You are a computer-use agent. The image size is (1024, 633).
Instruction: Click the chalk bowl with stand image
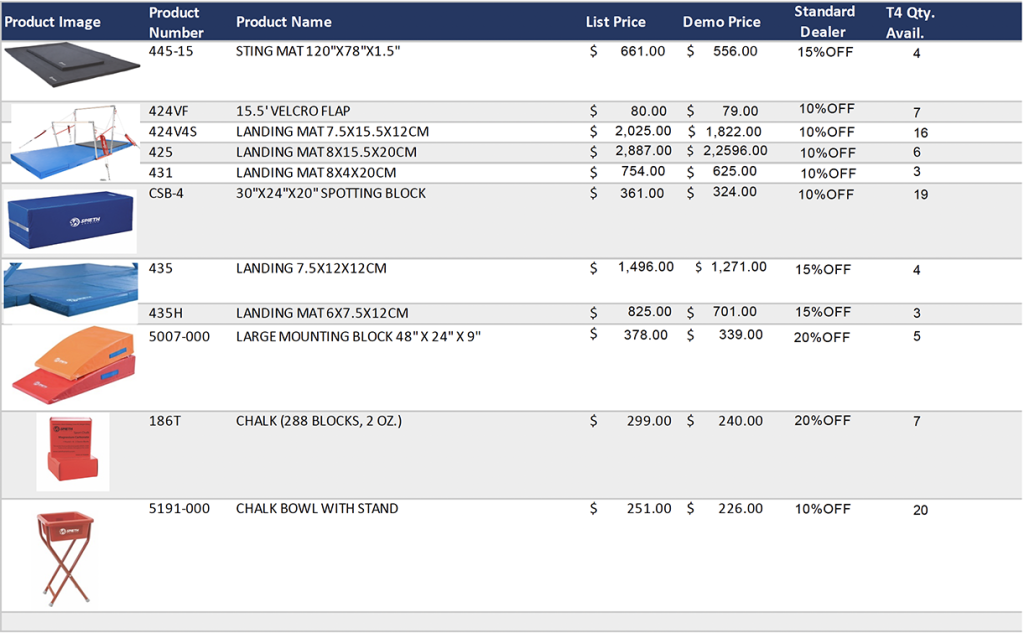coord(69,553)
